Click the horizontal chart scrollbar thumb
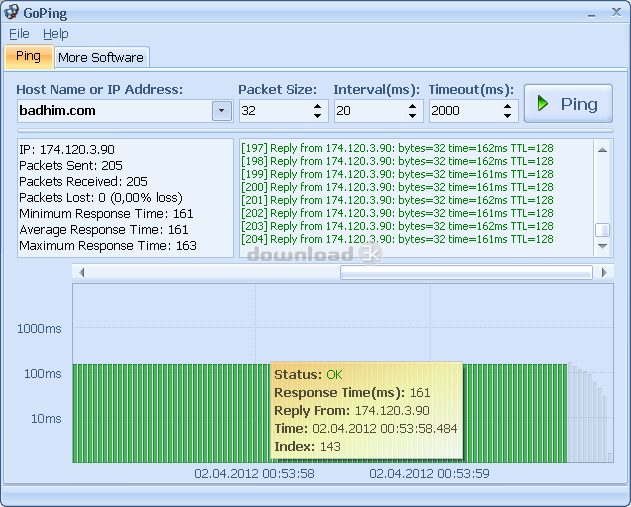Image resolution: width=631 pixels, height=507 pixels. 466,272
